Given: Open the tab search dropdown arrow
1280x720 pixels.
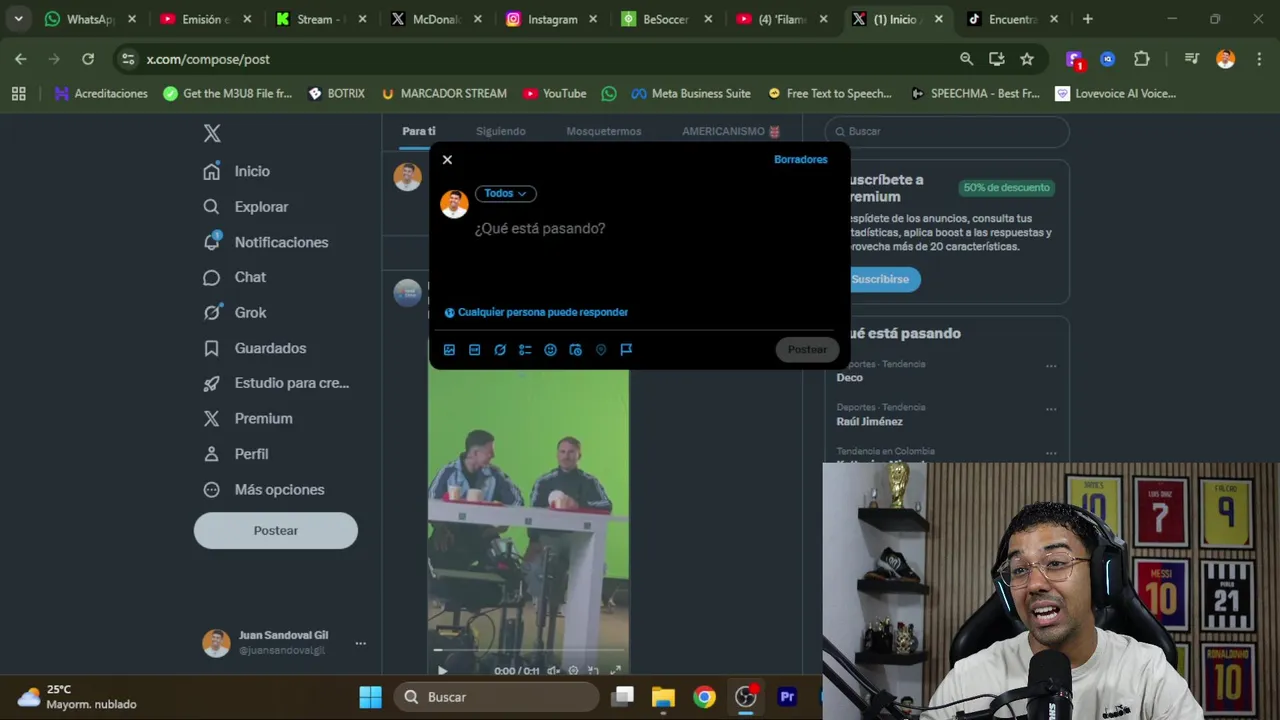Looking at the screenshot, I should click(x=18, y=19).
